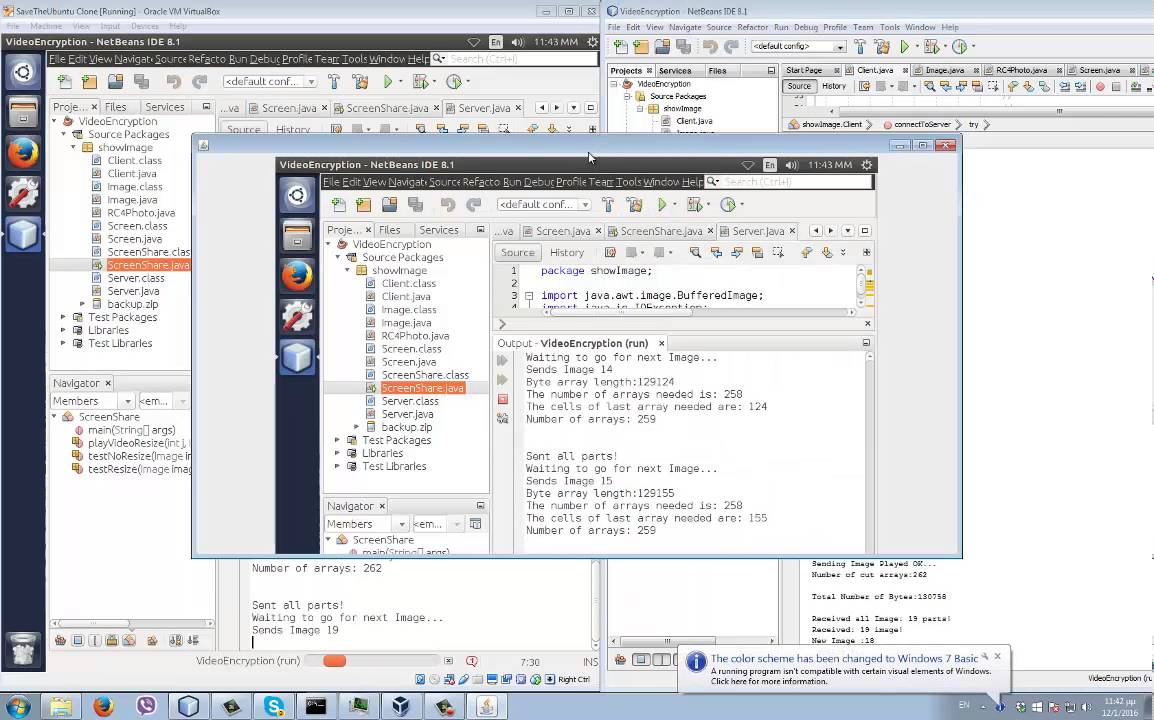Switch to Server.java tab in Ubuntu VM NetBeans
The image size is (1154, 720).
point(484,108)
